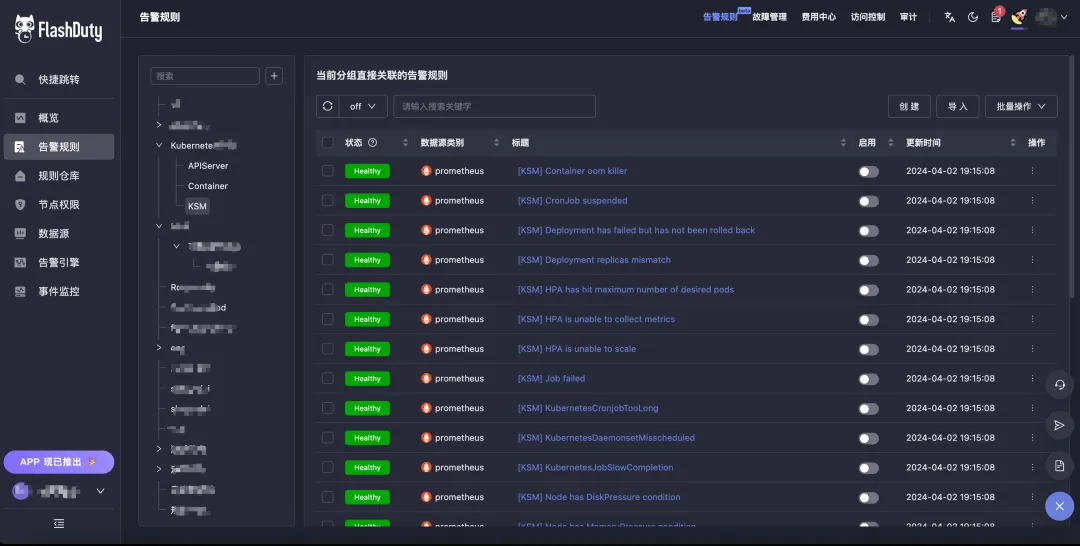1080x546 pixels.
Task: Go to 故障管理 in top navigation
Action: (x=769, y=17)
